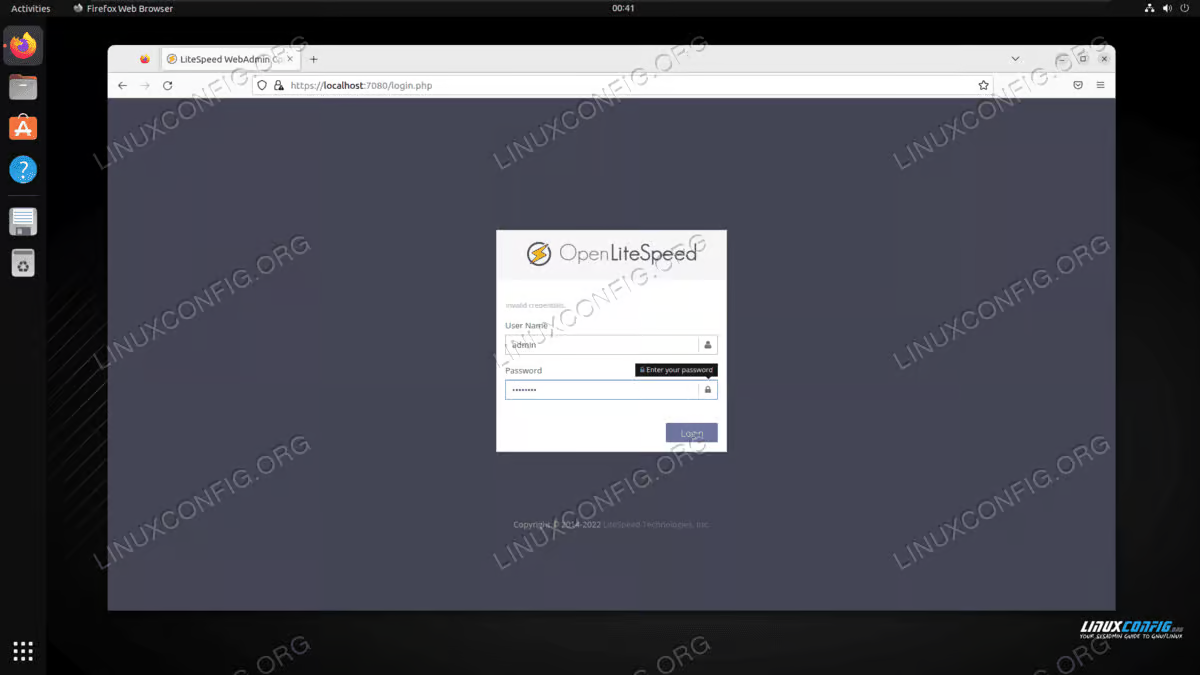The height and width of the screenshot is (675, 1200).
Task: Open the Trash in the dock
Action: (x=23, y=263)
